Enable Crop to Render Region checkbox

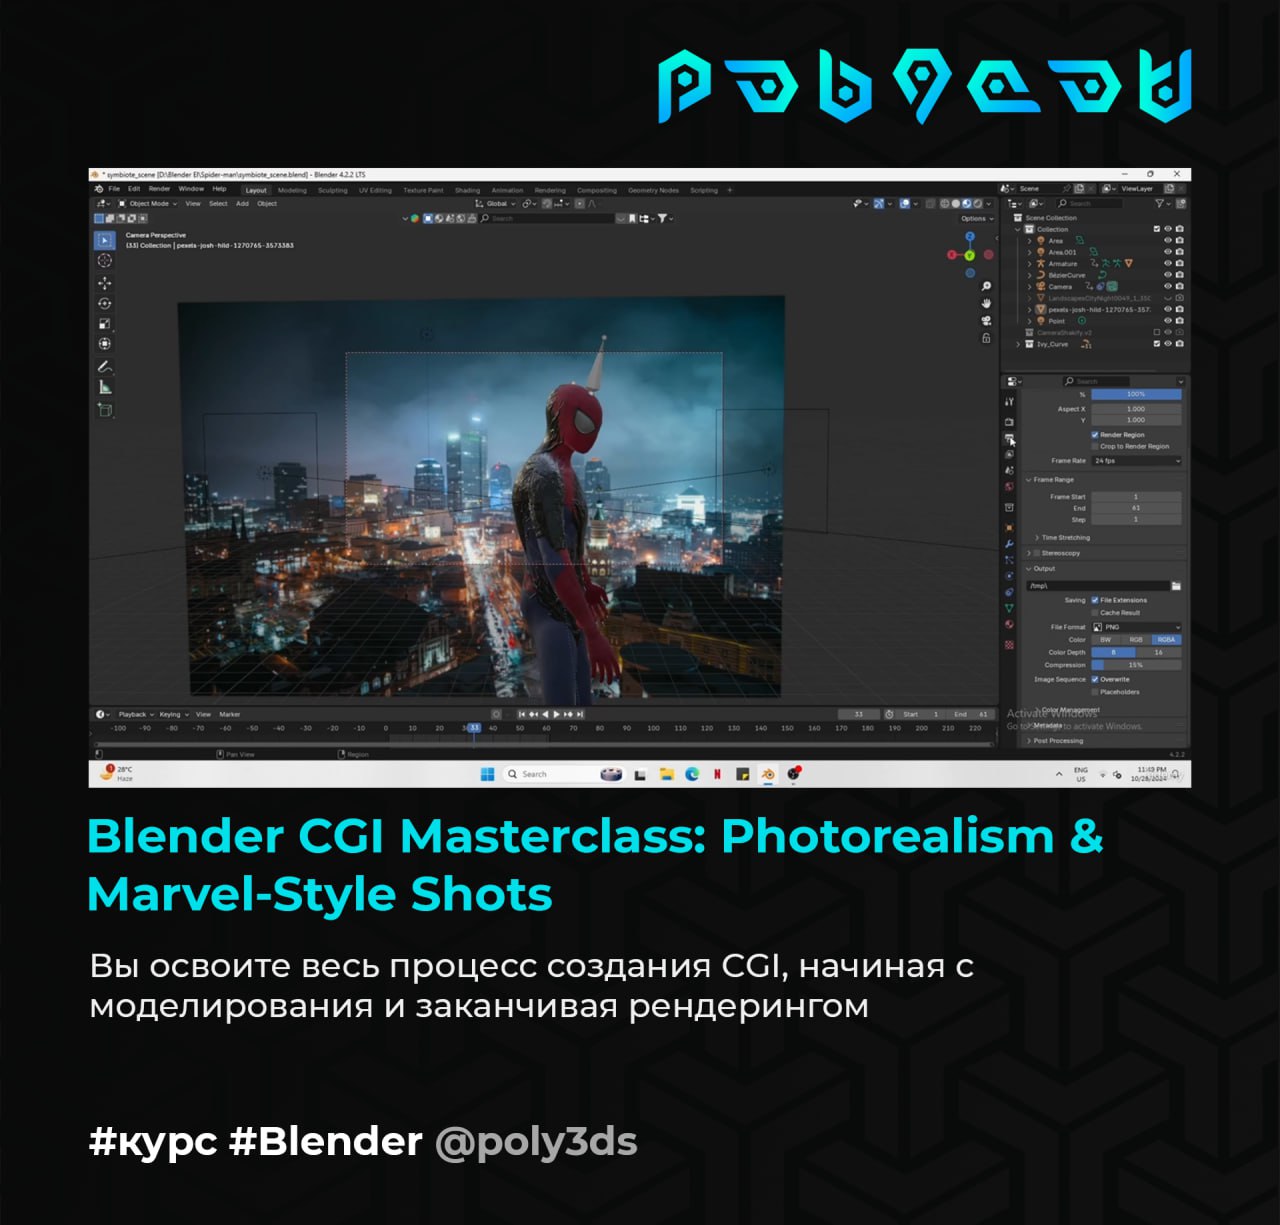click(1095, 447)
